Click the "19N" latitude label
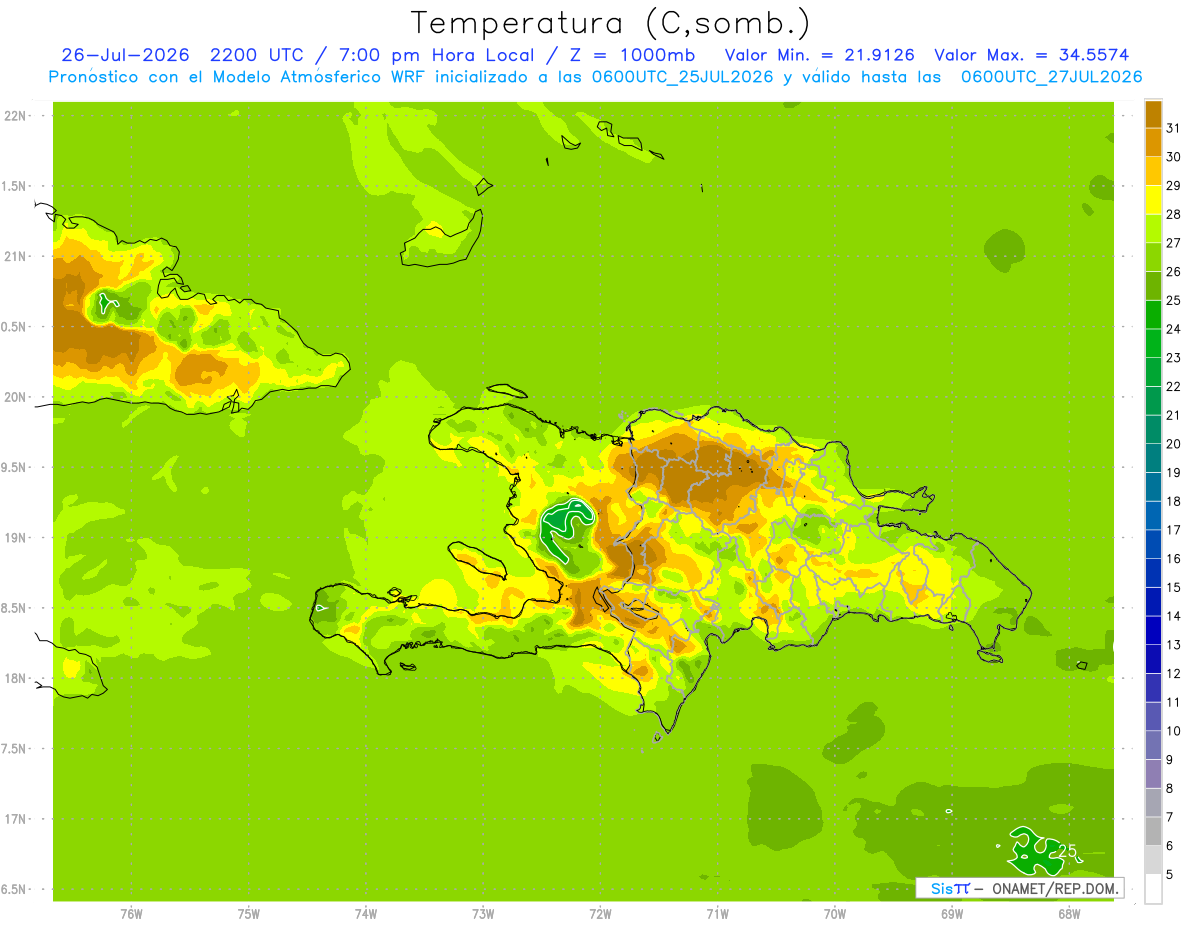Image resolution: width=1200 pixels, height=927 pixels. pyautogui.click(x=16, y=538)
